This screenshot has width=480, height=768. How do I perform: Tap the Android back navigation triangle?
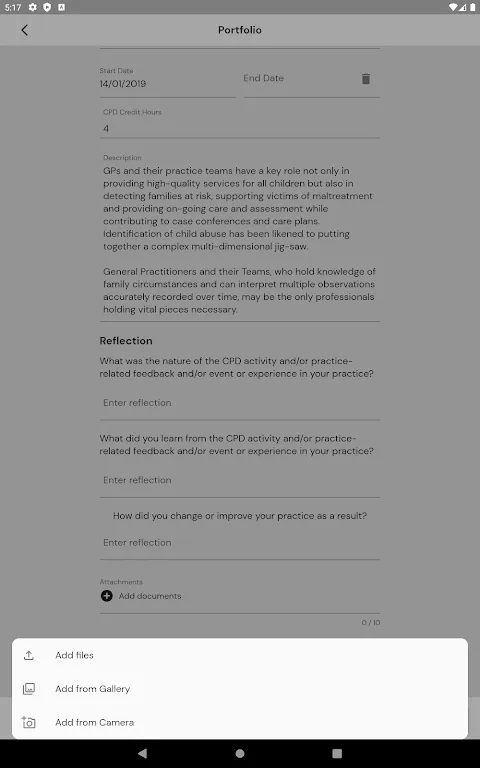click(142, 753)
